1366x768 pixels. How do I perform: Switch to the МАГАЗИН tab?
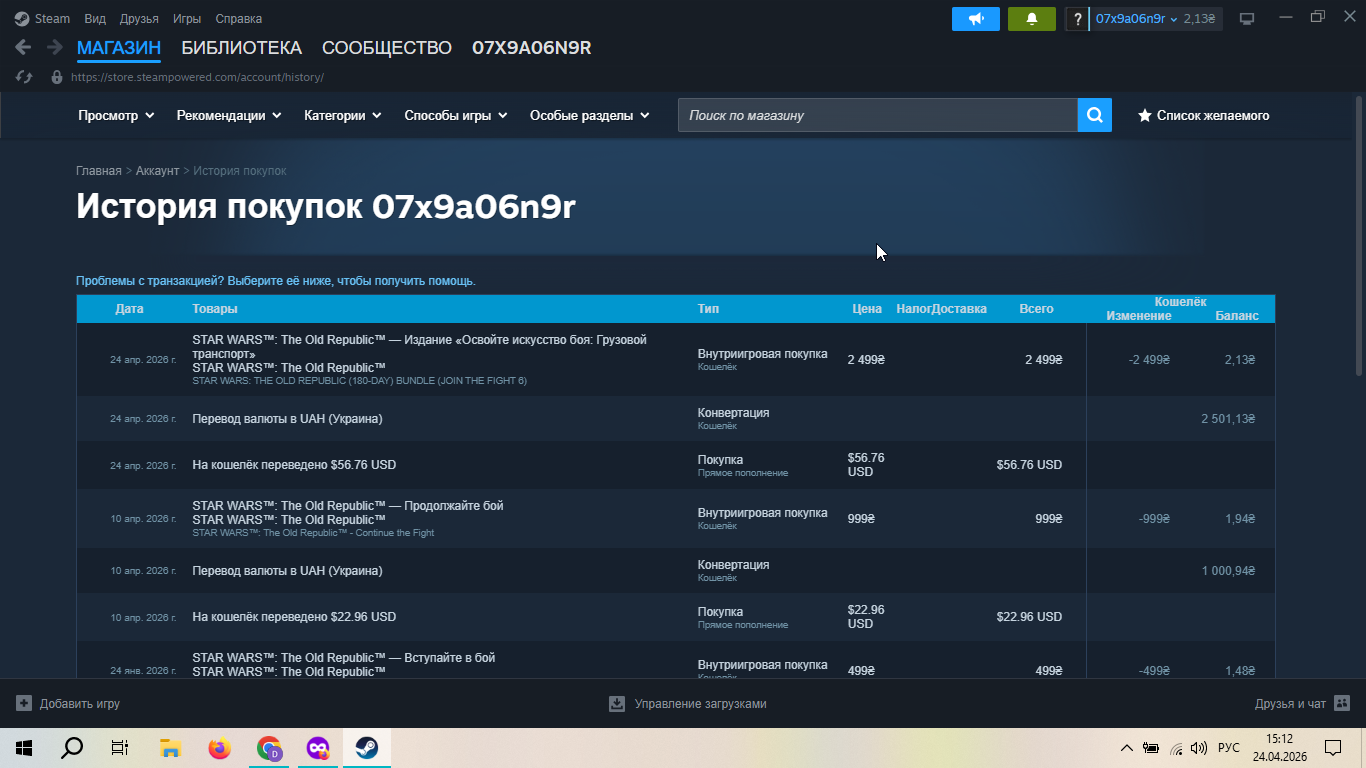[119, 48]
